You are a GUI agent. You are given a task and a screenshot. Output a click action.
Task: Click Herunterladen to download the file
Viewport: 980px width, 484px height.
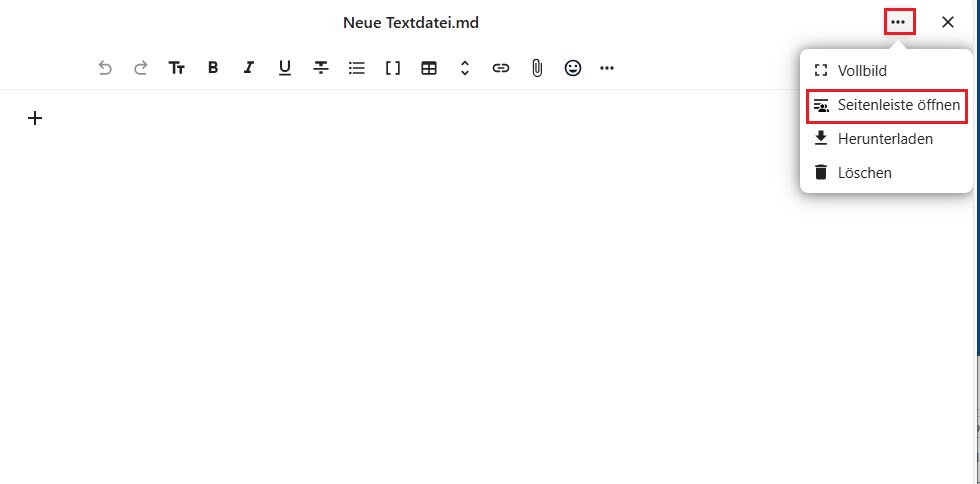pos(886,139)
